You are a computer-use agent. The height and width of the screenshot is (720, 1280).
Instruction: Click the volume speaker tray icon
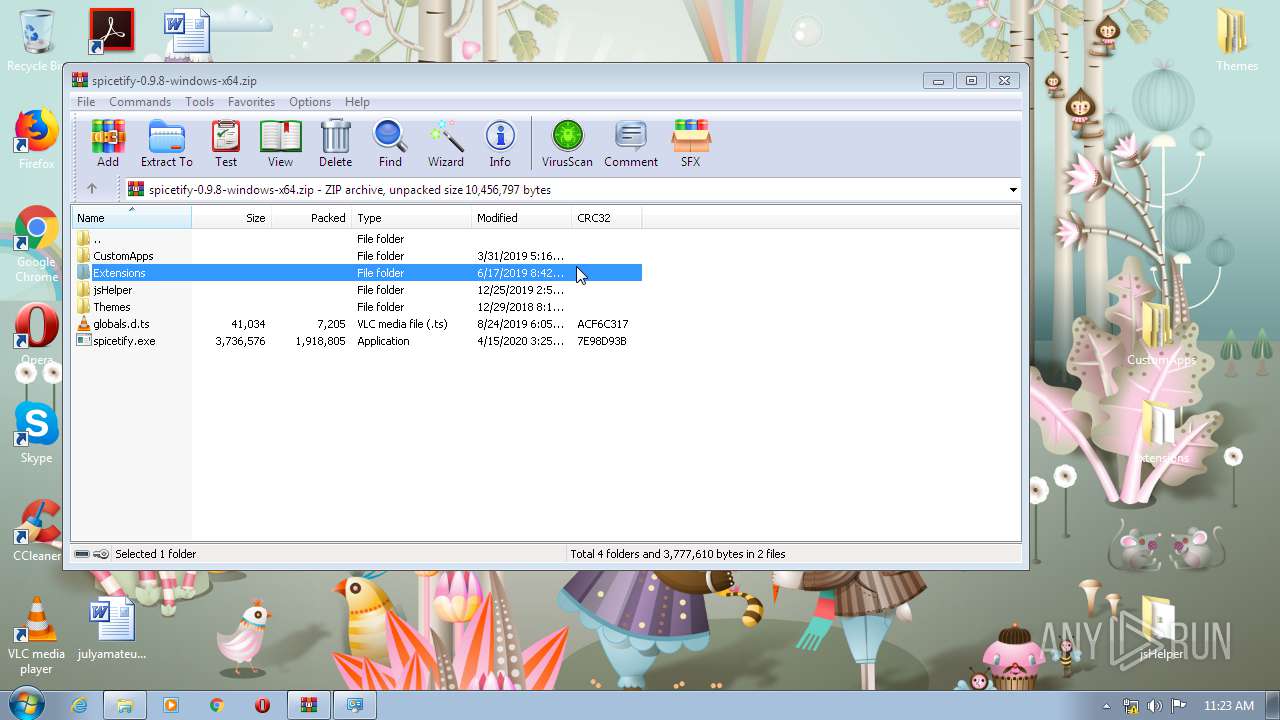[1155, 706]
